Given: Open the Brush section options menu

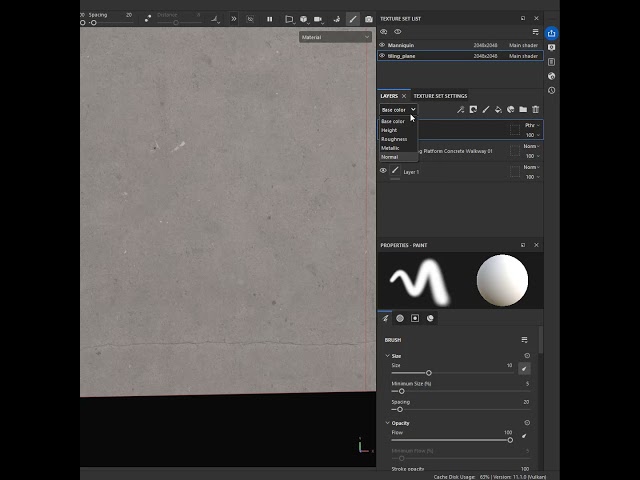Looking at the screenshot, I should pos(524,340).
